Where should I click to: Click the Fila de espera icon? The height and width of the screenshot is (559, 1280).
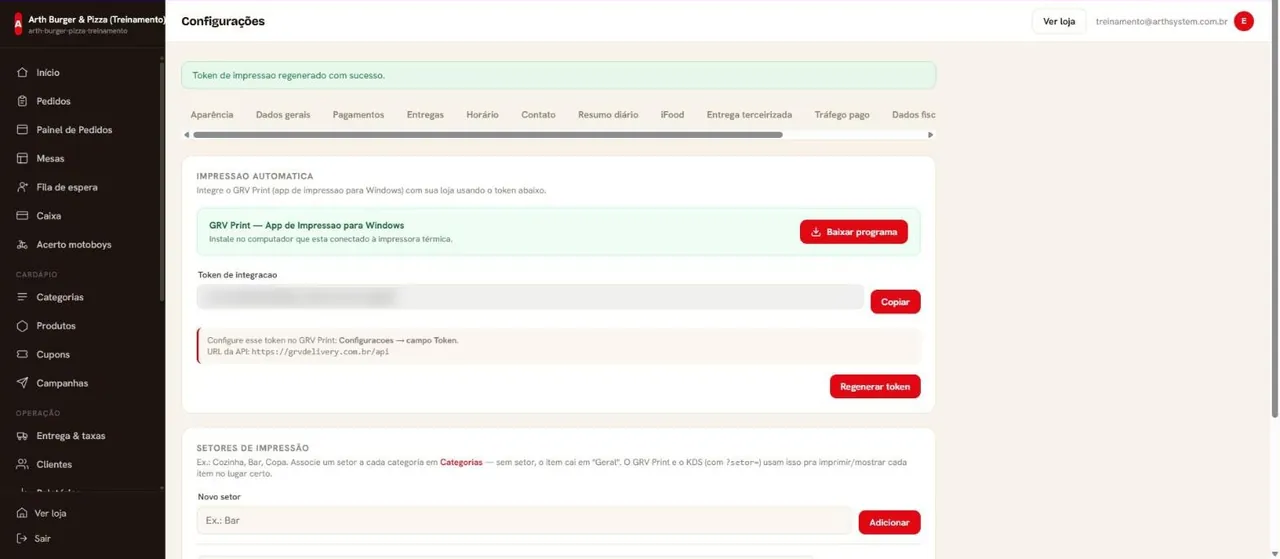(x=22, y=187)
